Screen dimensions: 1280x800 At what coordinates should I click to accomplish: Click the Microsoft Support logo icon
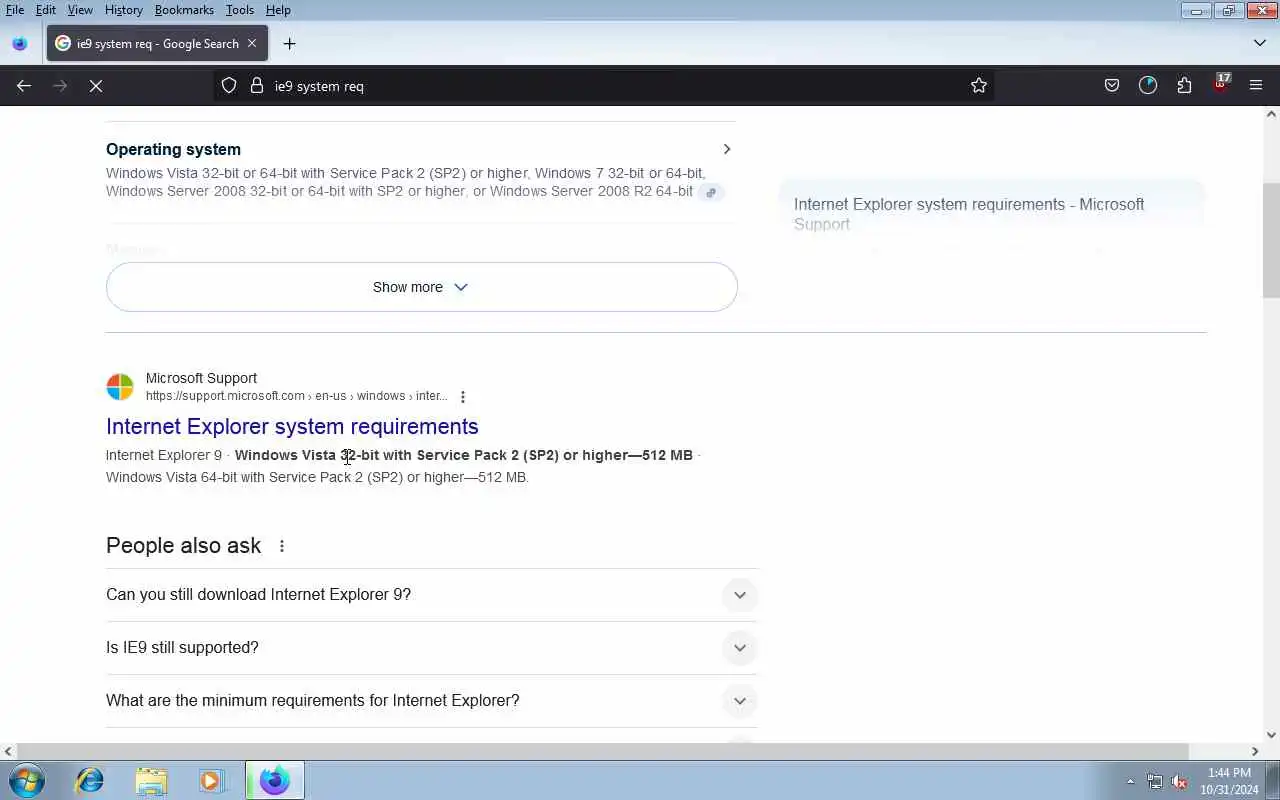tap(120, 386)
